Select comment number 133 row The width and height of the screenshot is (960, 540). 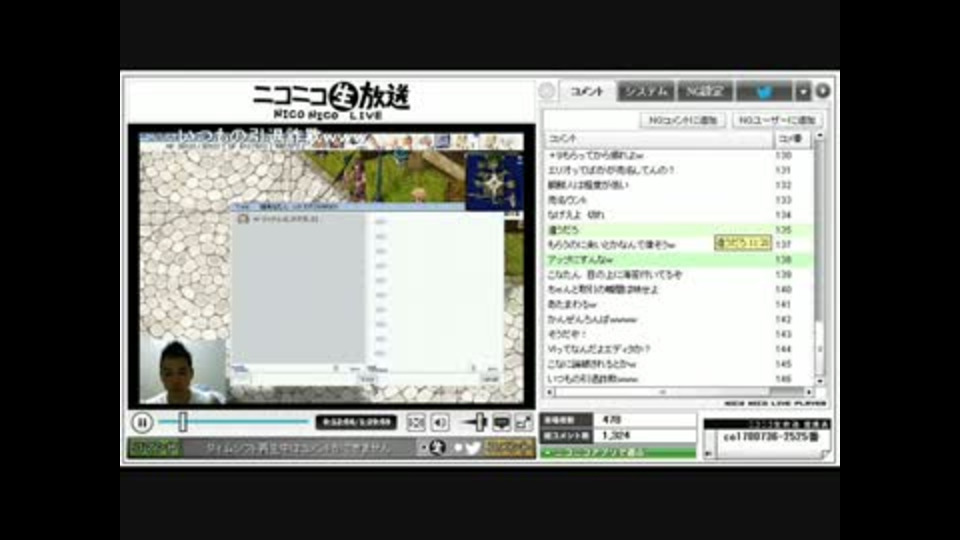point(679,200)
